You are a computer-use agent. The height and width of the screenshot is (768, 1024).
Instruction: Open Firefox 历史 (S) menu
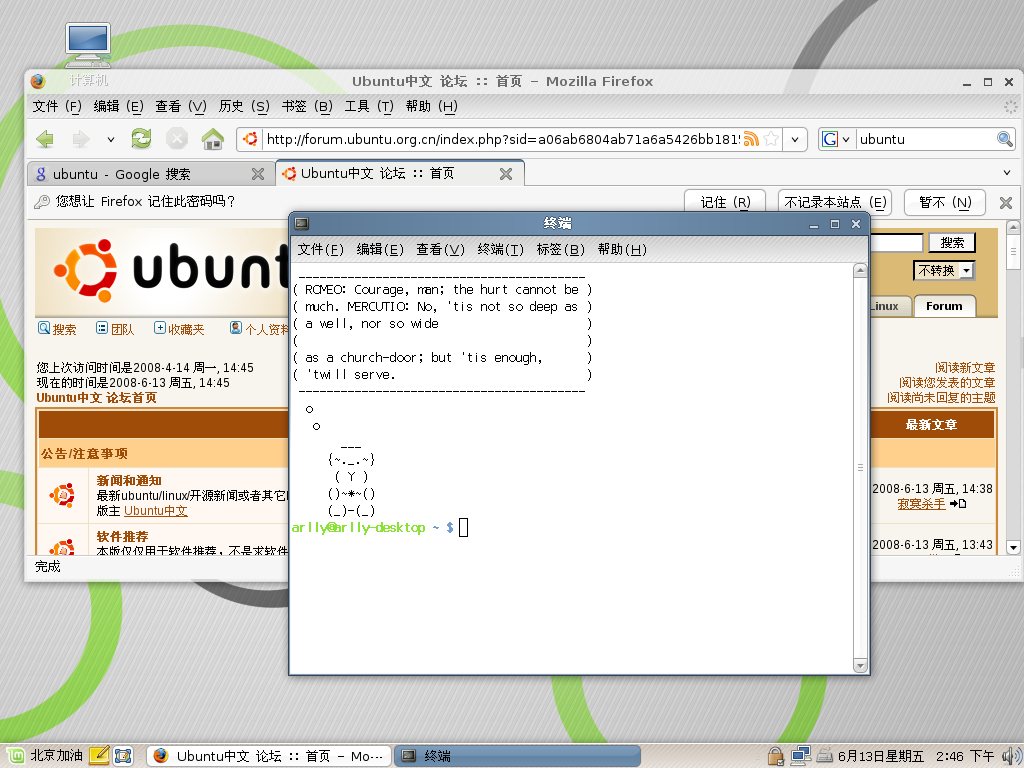pos(244,106)
